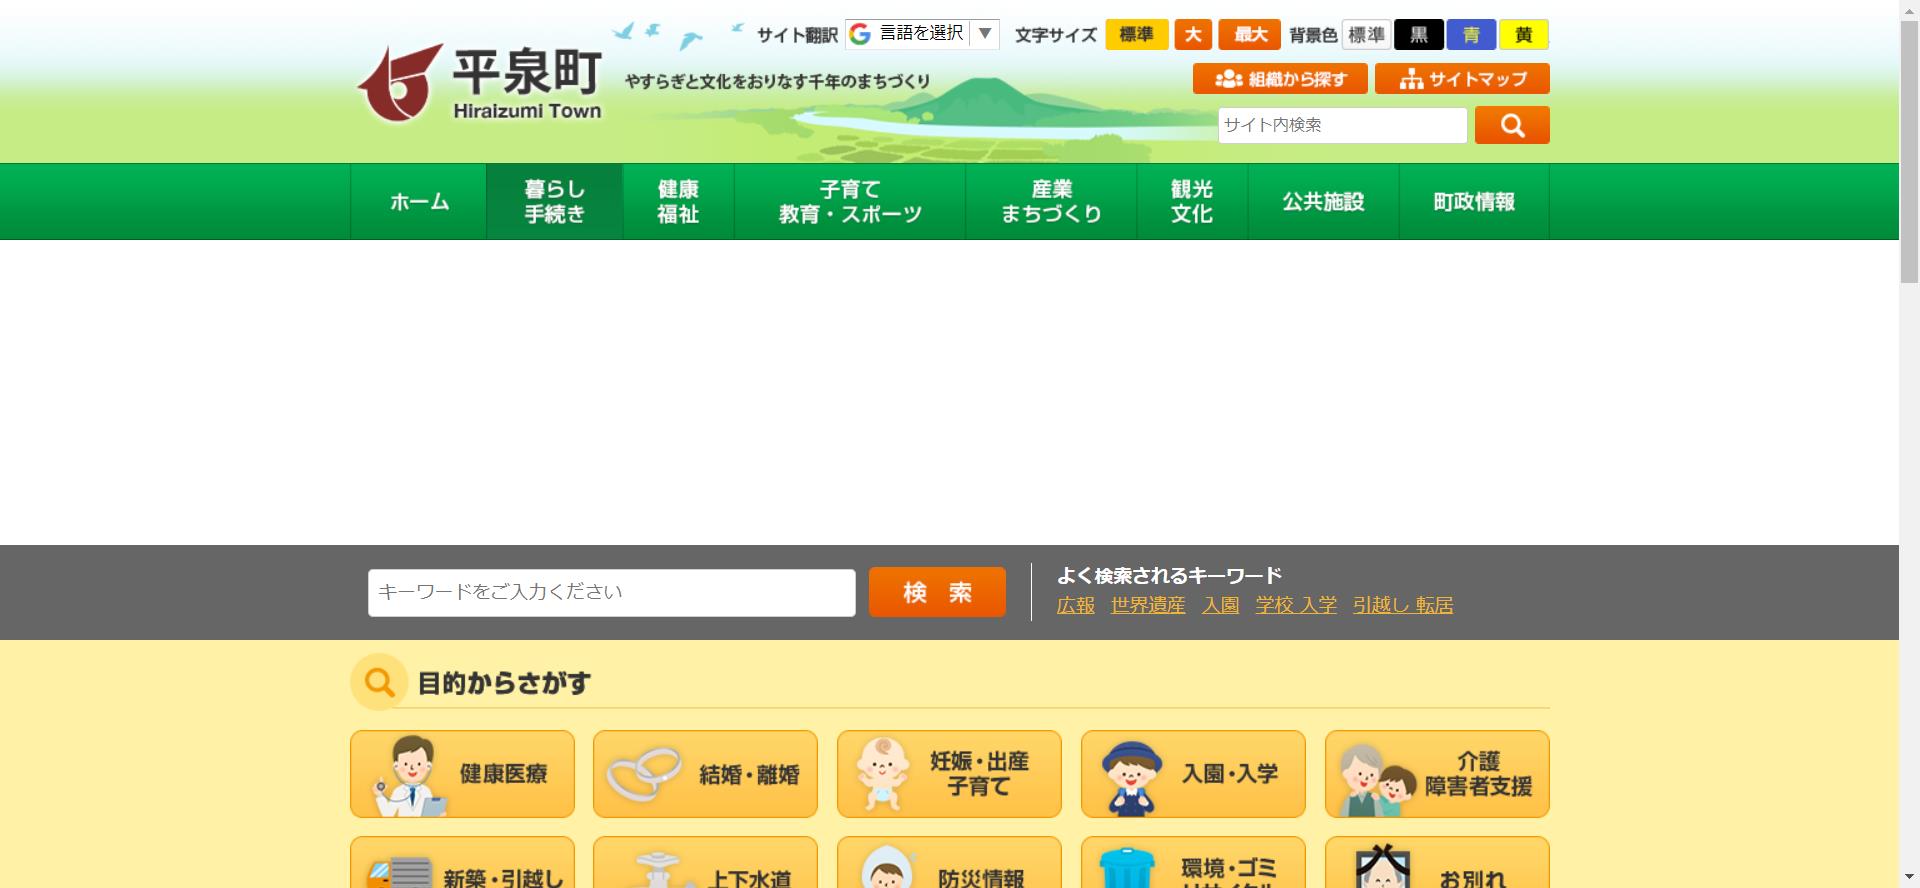Click the Google logo in translate widget
This screenshot has height=888, width=1920.
(860, 34)
